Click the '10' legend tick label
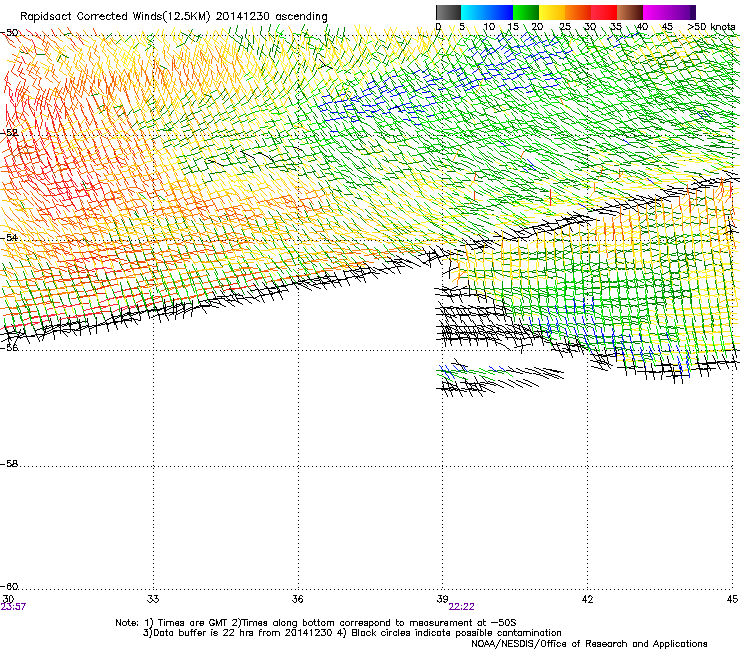The image size is (740, 650). tap(489, 27)
